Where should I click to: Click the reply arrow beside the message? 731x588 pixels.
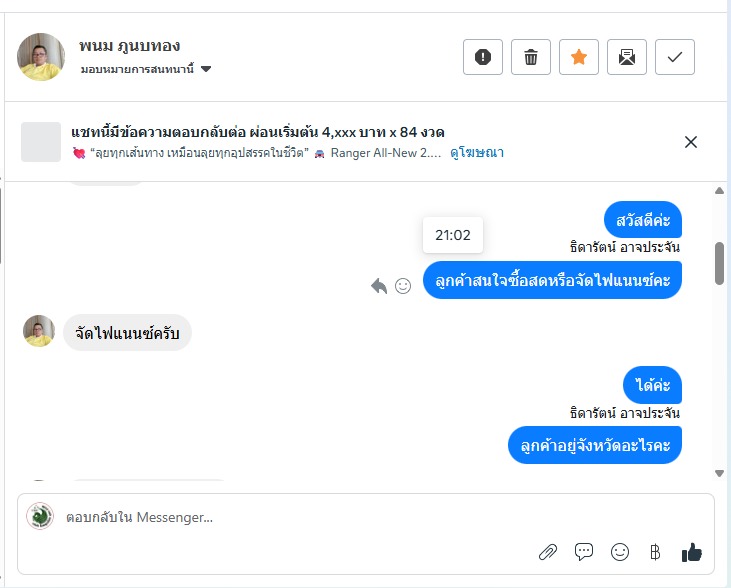[379, 286]
